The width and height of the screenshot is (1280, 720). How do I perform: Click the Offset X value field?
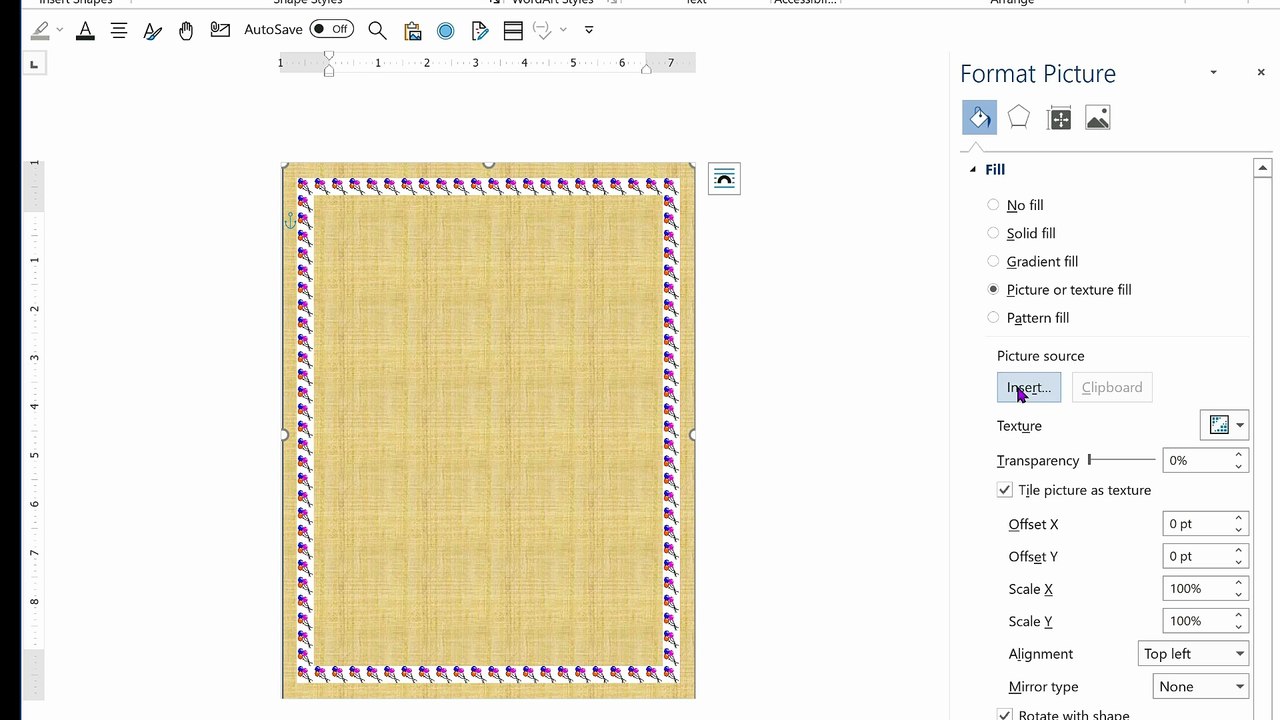1197,524
